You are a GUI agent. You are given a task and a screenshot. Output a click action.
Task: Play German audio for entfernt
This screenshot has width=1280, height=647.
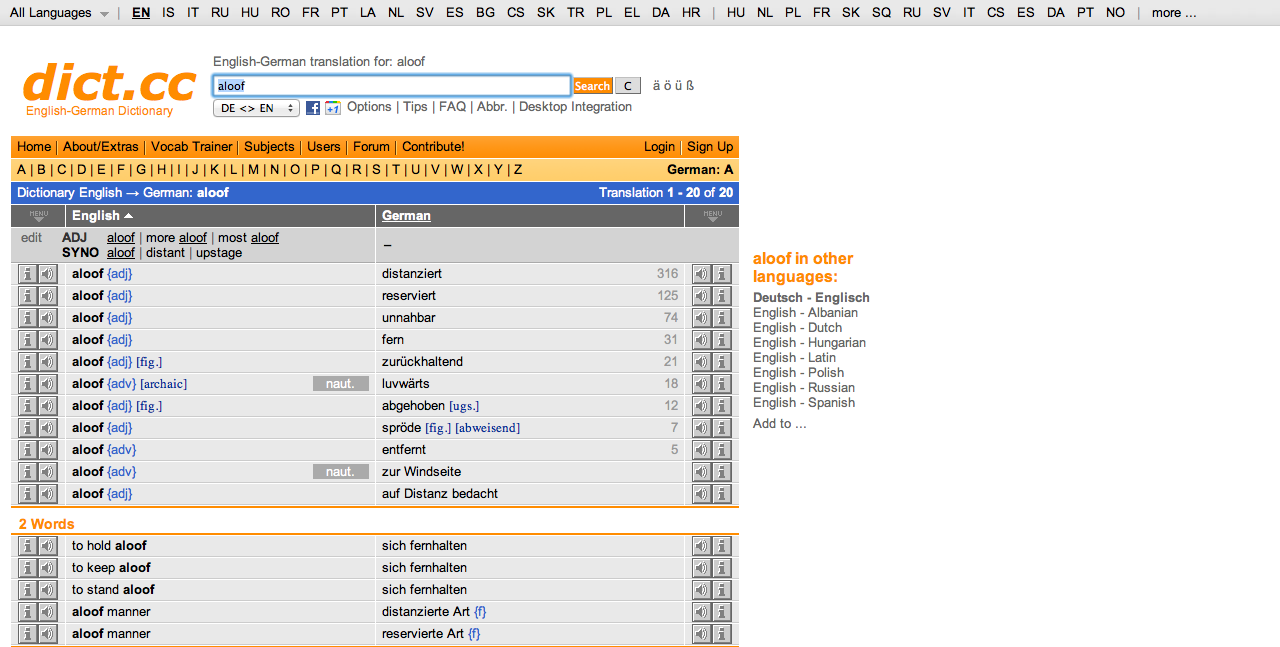(702, 450)
